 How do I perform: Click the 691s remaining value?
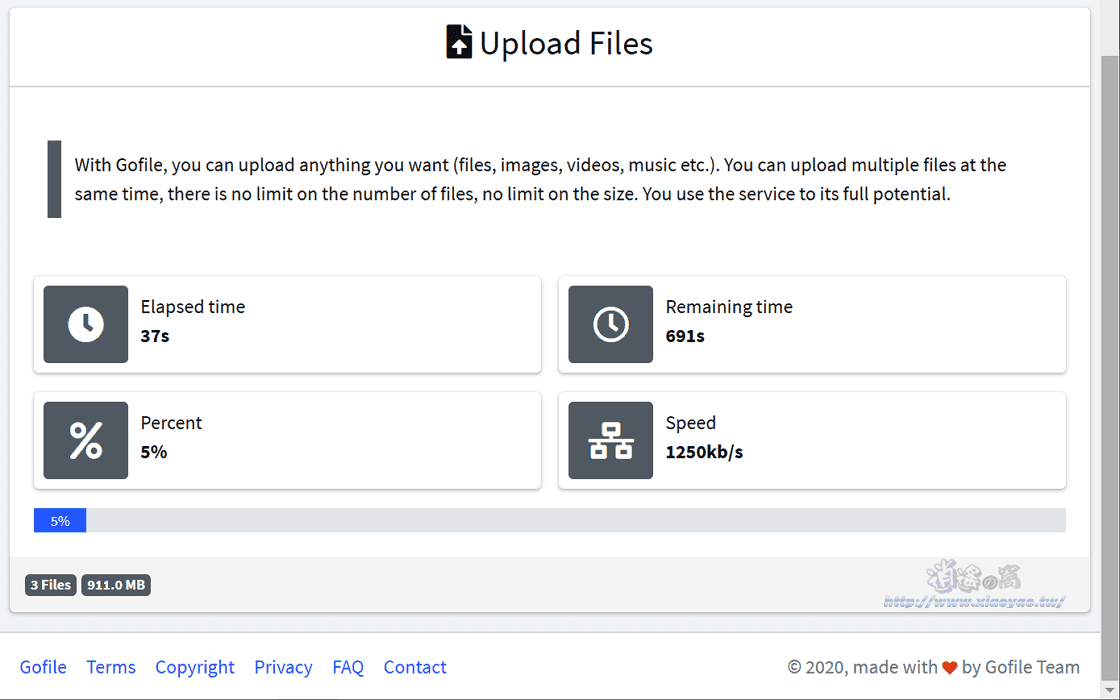pos(685,336)
